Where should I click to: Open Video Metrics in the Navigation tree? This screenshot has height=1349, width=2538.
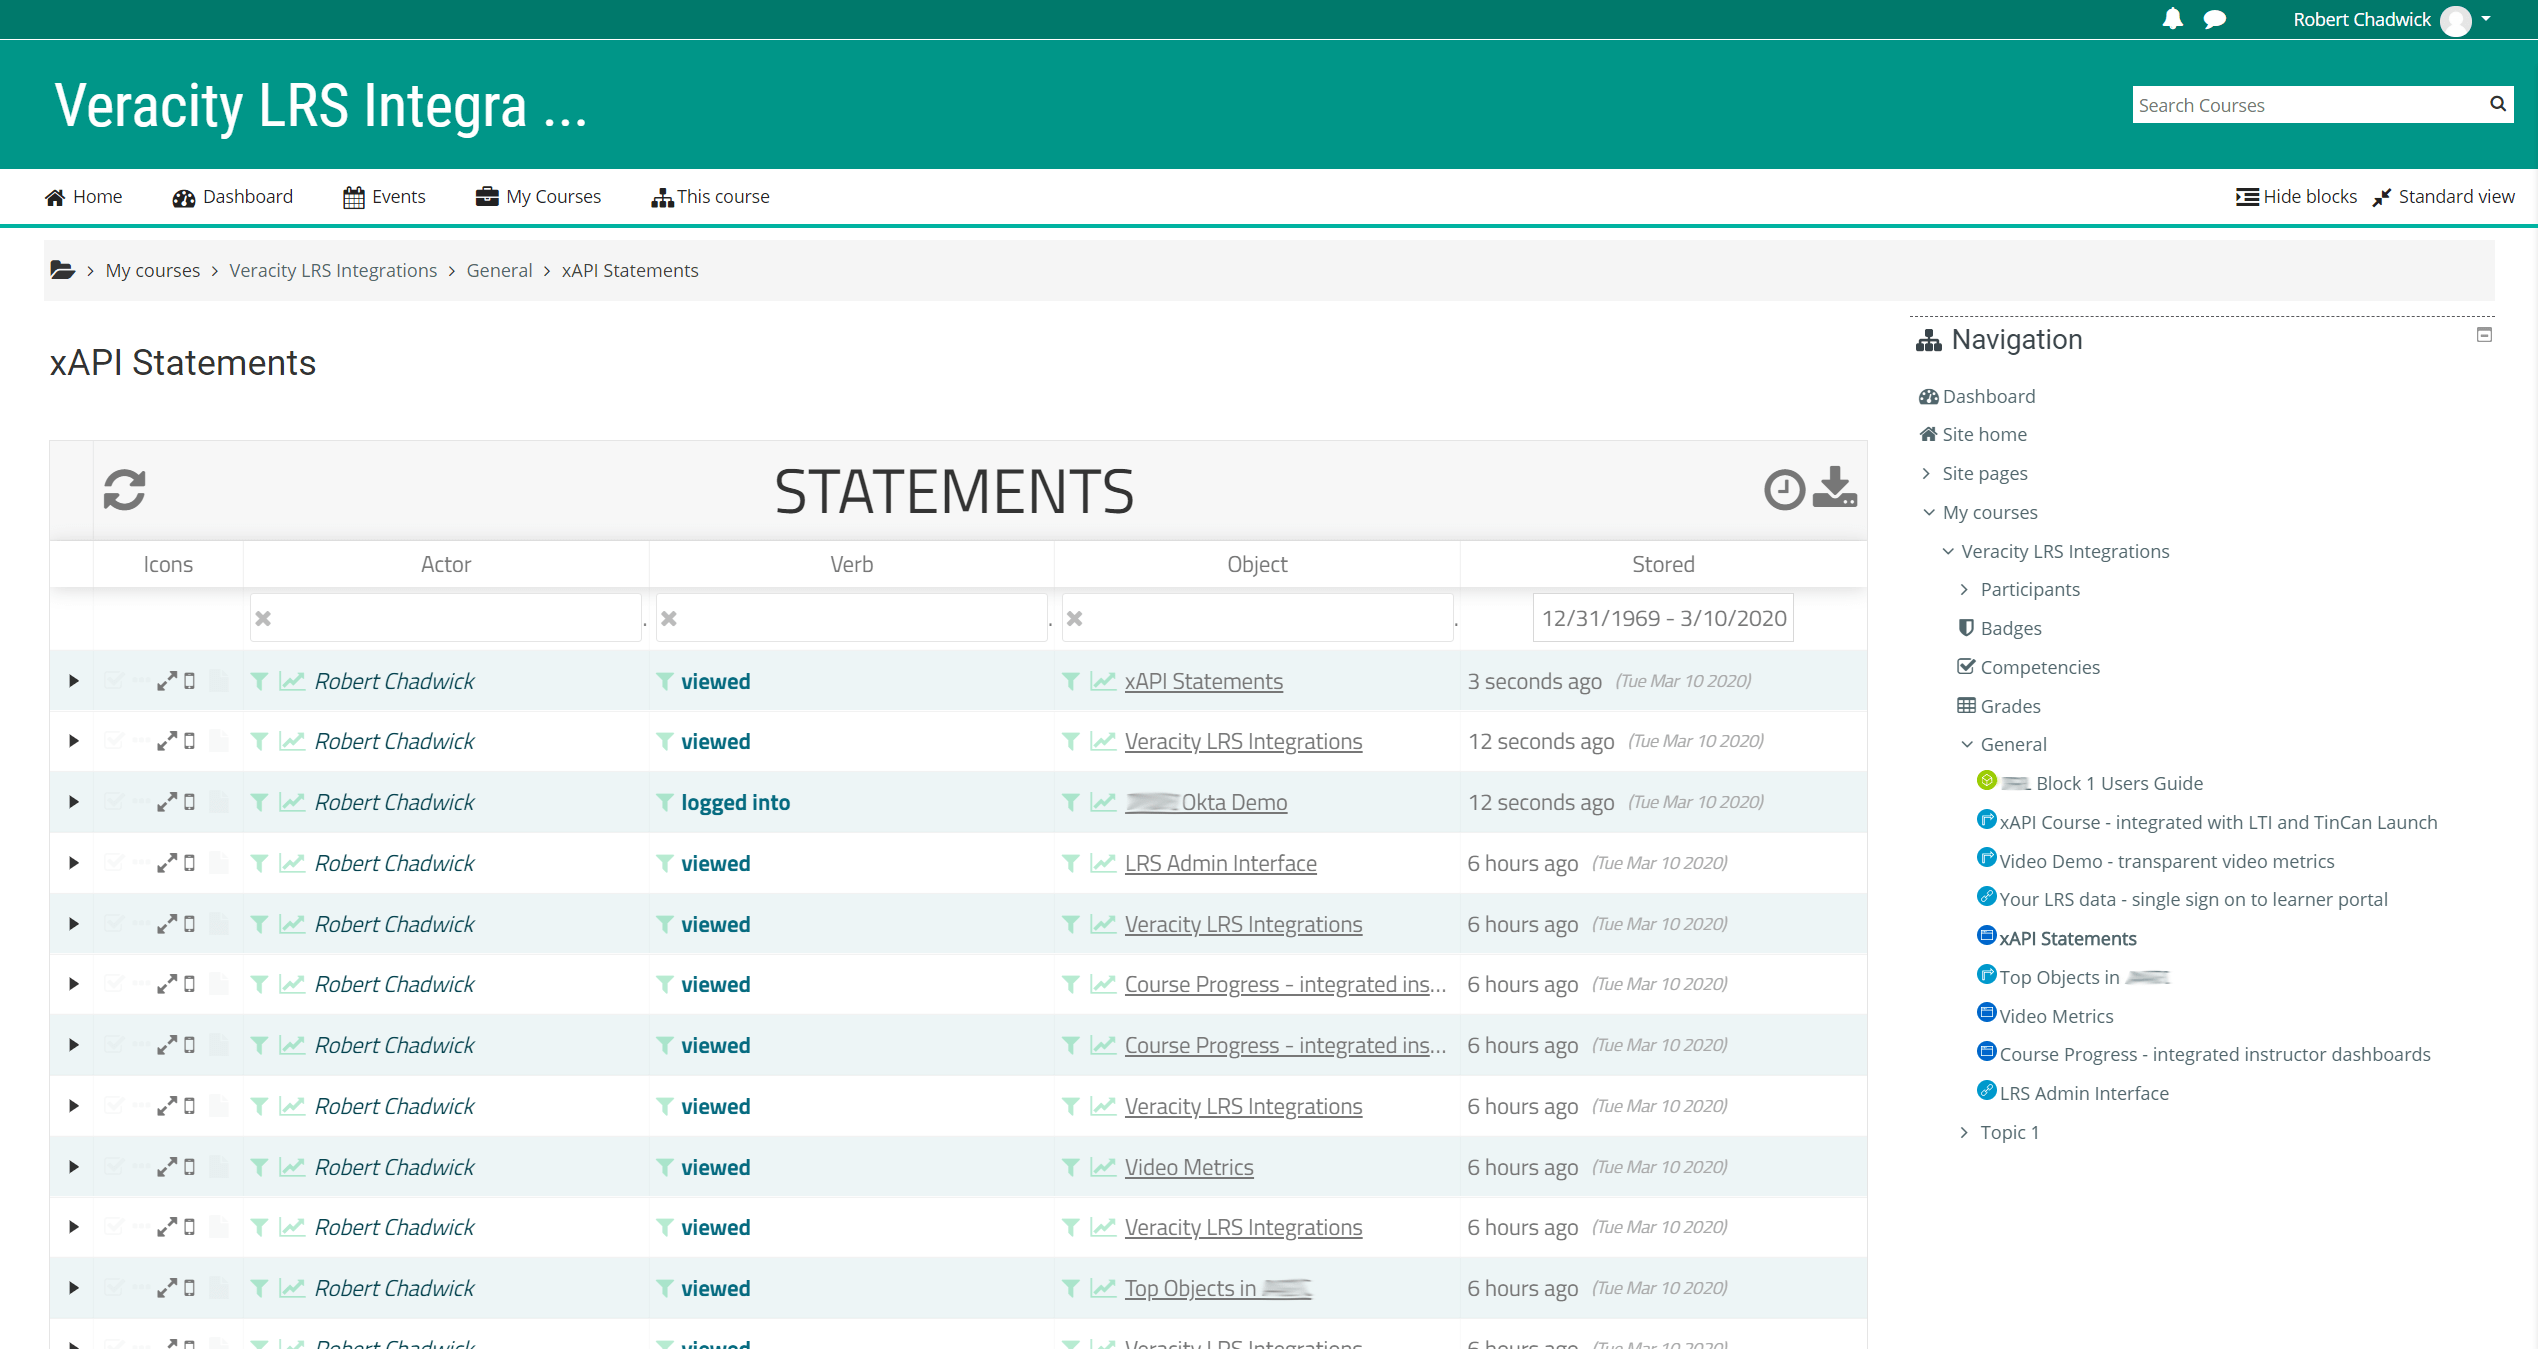point(2055,1016)
